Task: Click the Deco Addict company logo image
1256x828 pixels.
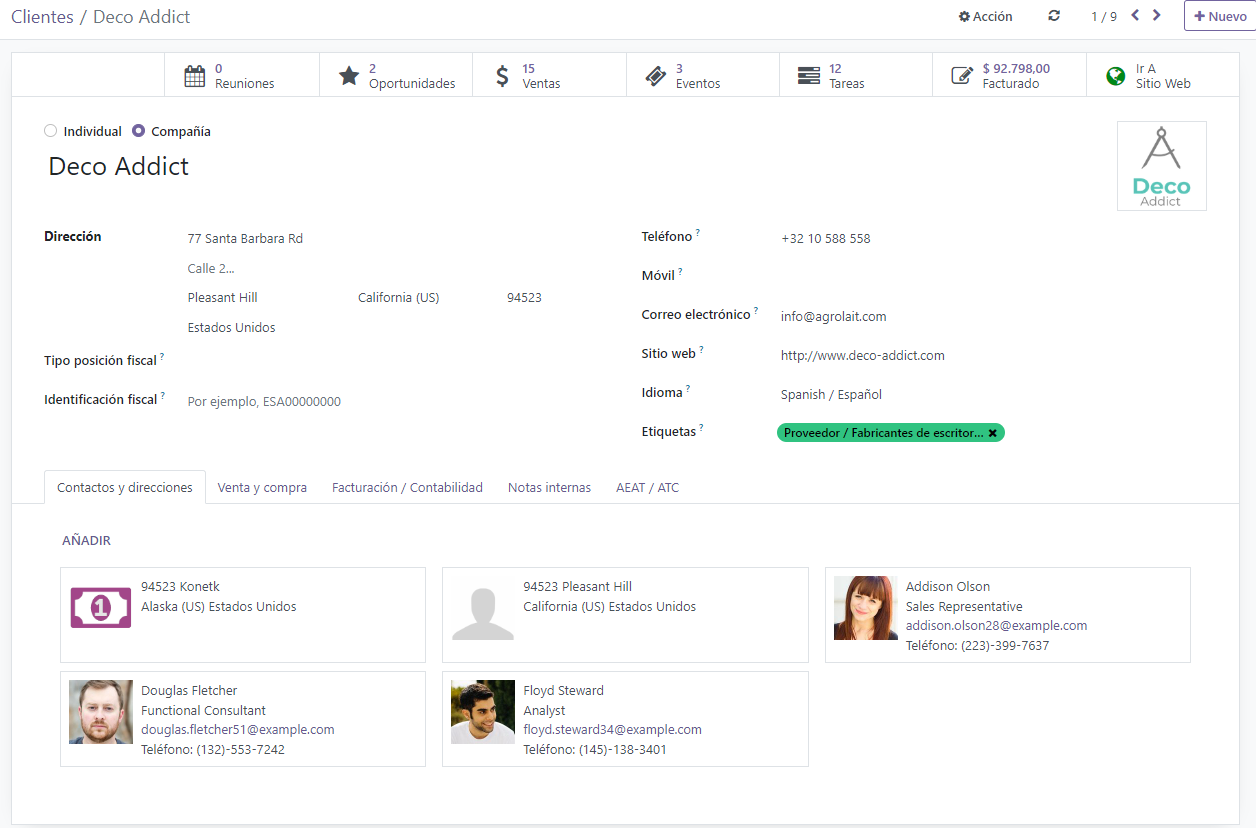Action: click(1161, 165)
